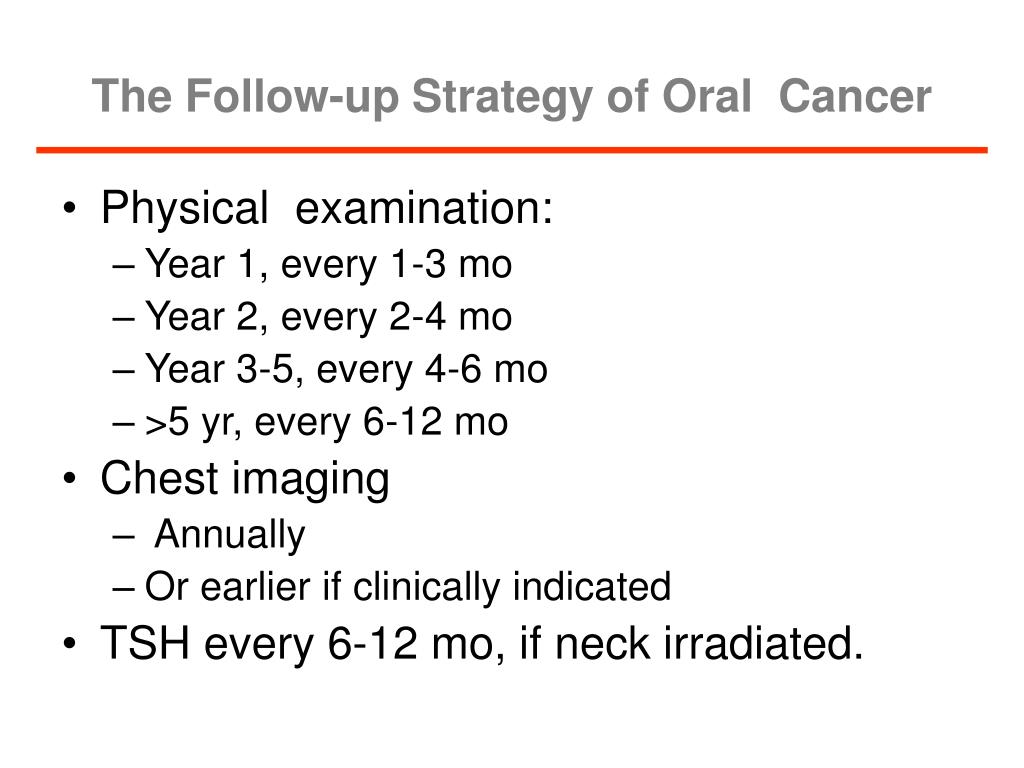The width and height of the screenshot is (1024, 768).
Task: Click the bullet dot before 'Physical examination'
Action: coord(70,210)
